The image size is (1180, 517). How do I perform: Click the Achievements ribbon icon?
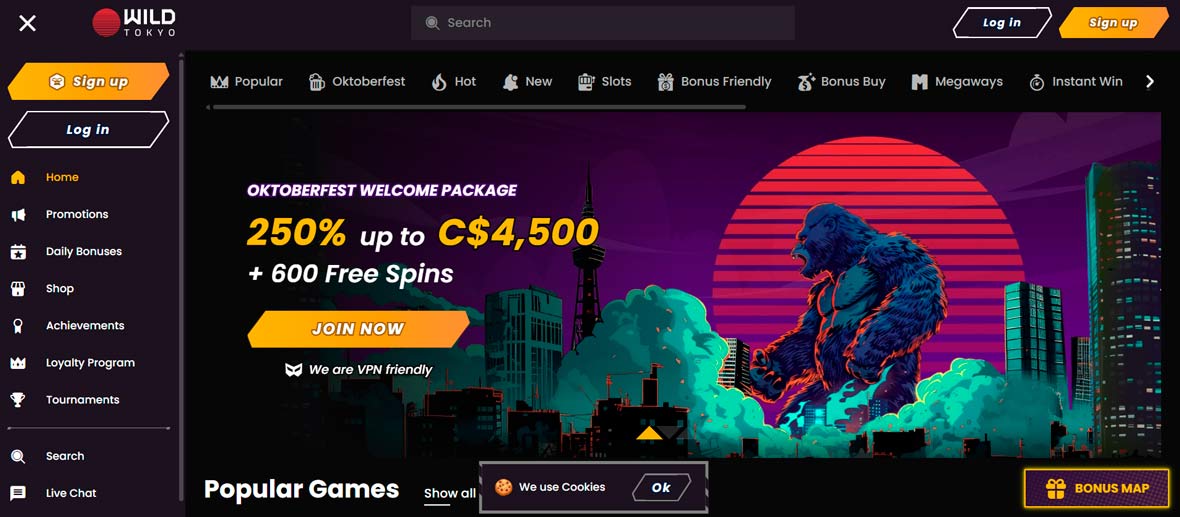point(18,326)
